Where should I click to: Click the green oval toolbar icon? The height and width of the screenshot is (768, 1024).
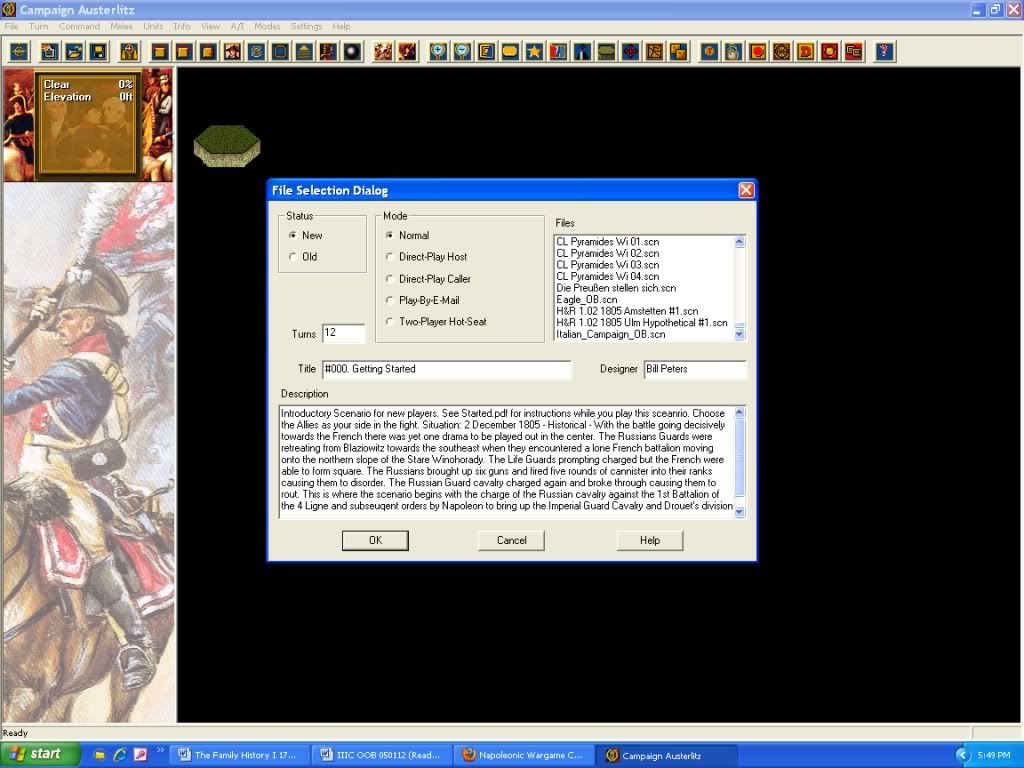coord(607,52)
